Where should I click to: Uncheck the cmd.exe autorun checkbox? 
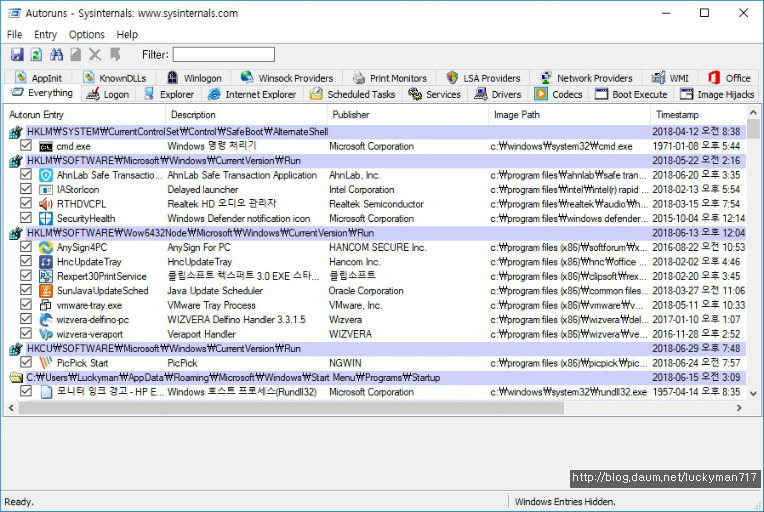point(26,146)
